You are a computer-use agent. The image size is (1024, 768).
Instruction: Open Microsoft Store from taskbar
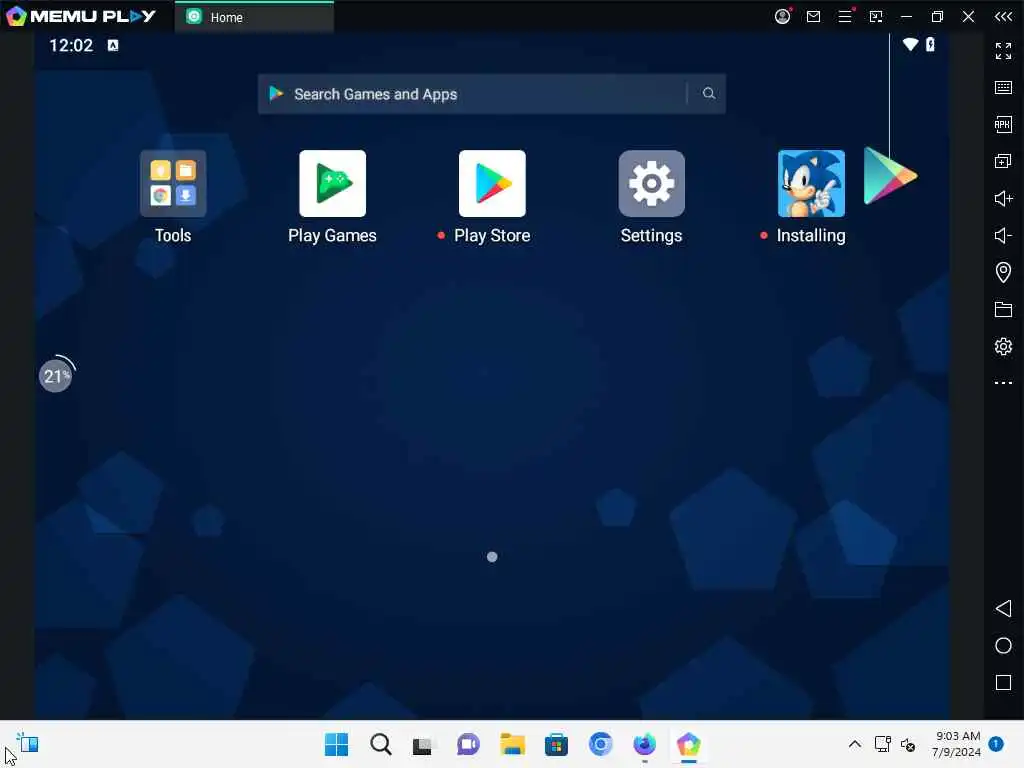(x=556, y=744)
